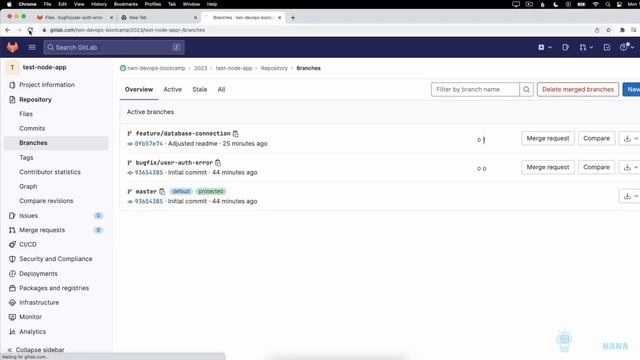The height and width of the screenshot is (360, 640).
Task: Open test-node-app project avatar
Action: (12, 67)
